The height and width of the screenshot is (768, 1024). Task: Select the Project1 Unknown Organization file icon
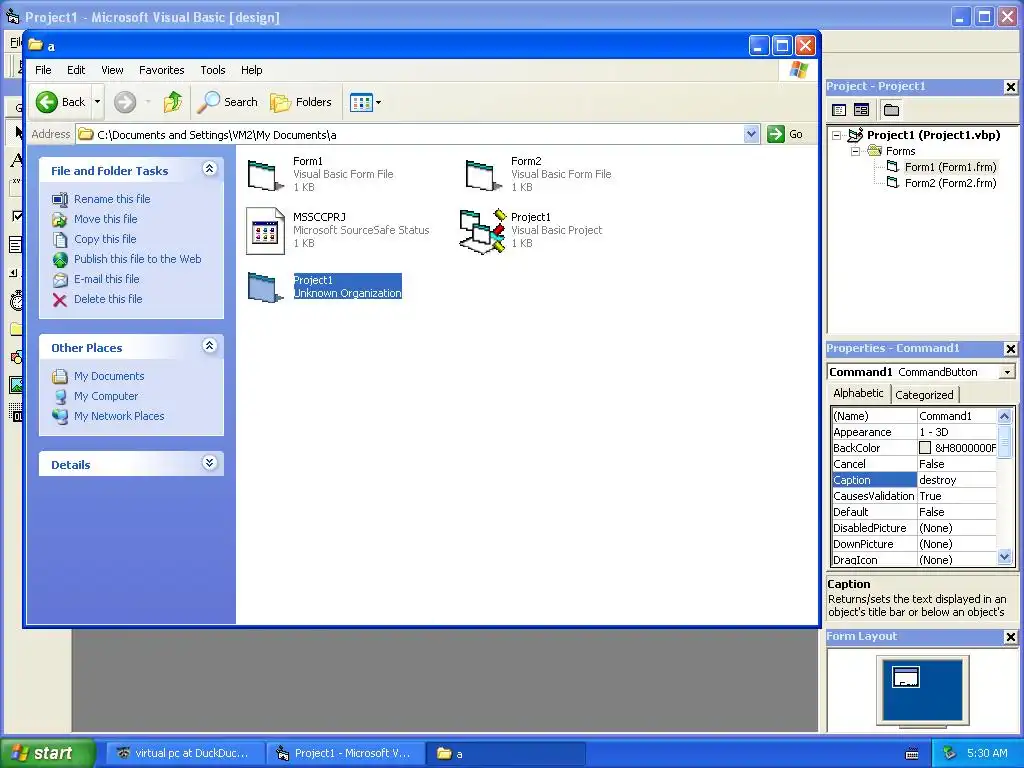tap(265, 287)
